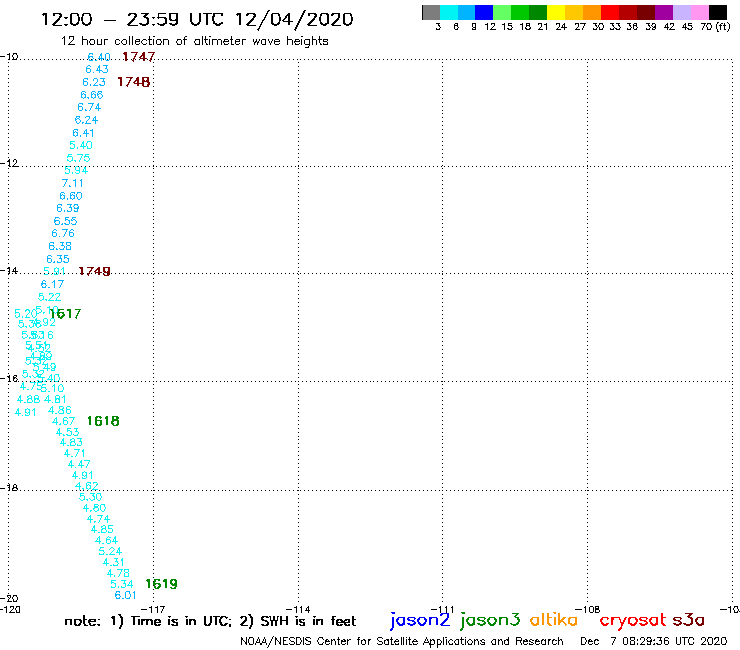This screenshot has width=740, height=650.
Task: Click the wave height value '4.83'
Action: 71,442
